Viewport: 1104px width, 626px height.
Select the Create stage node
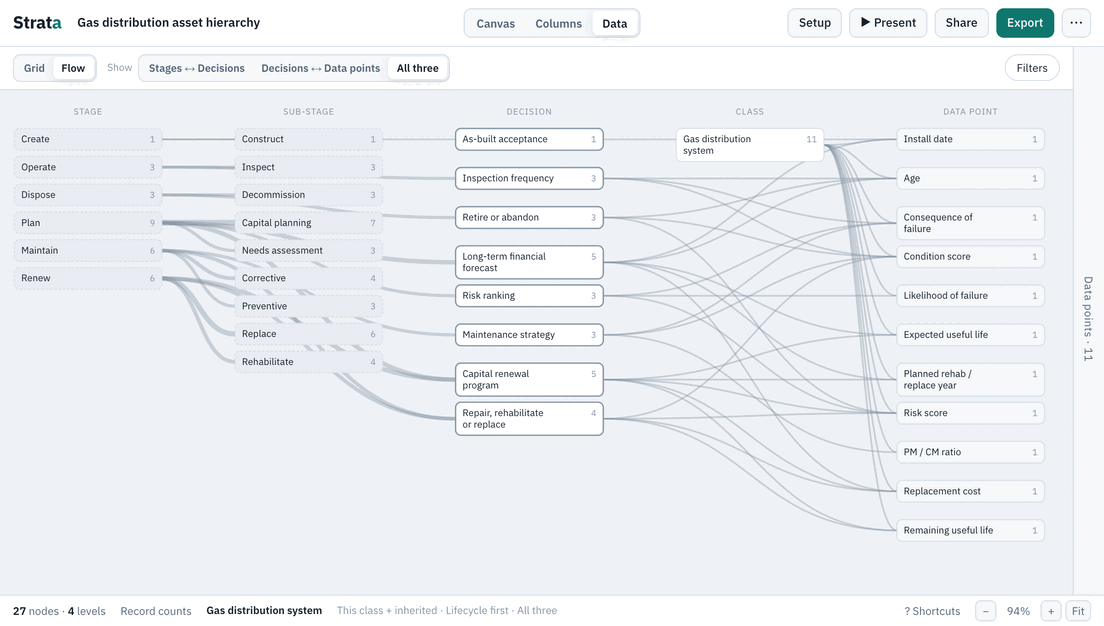click(x=88, y=139)
